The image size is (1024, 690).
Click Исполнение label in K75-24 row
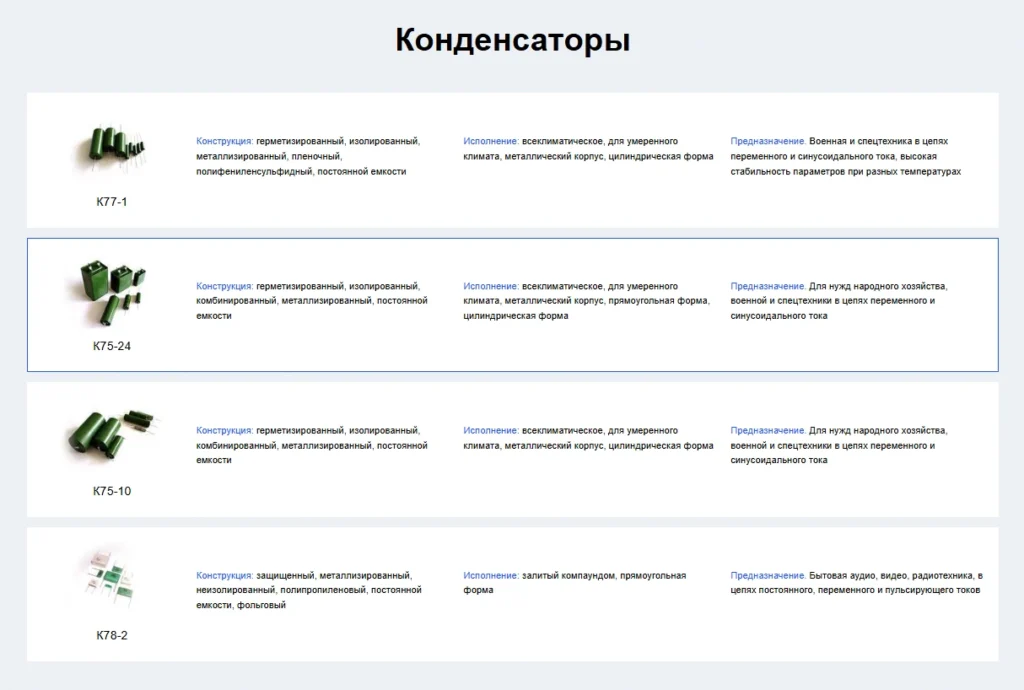(491, 286)
